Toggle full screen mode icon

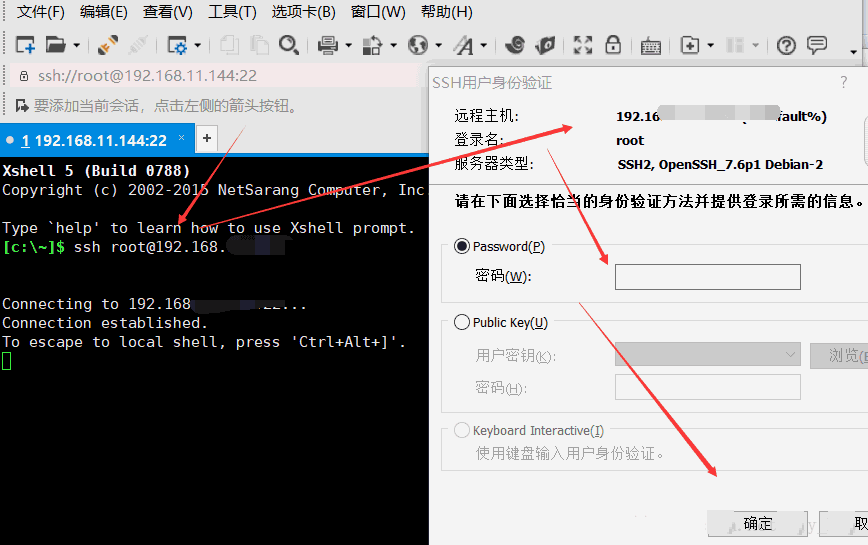click(x=583, y=45)
